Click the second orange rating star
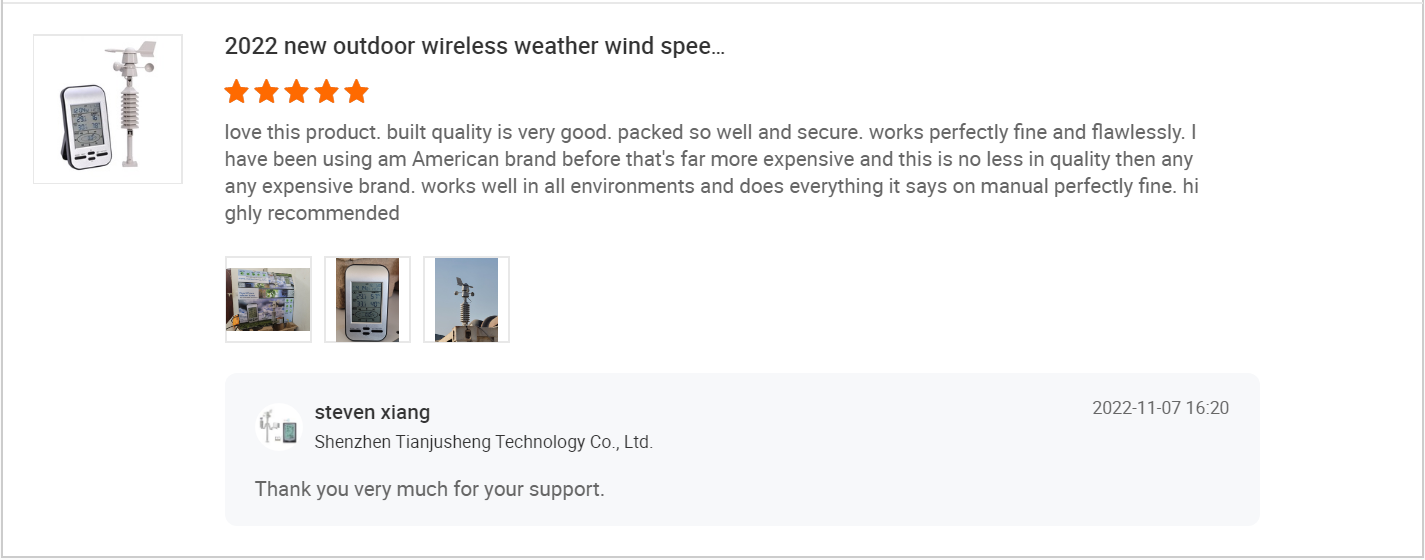The width and height of the screenshot is (1425, 560). pos(266,93)
